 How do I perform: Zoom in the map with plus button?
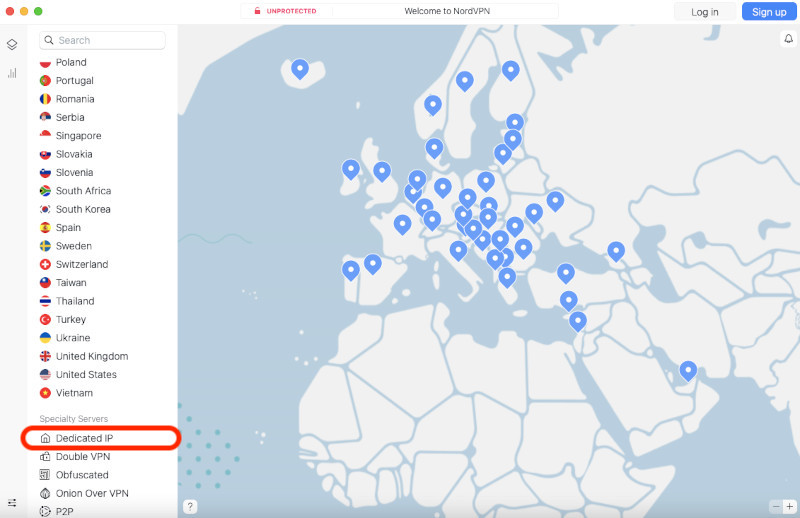790,506
